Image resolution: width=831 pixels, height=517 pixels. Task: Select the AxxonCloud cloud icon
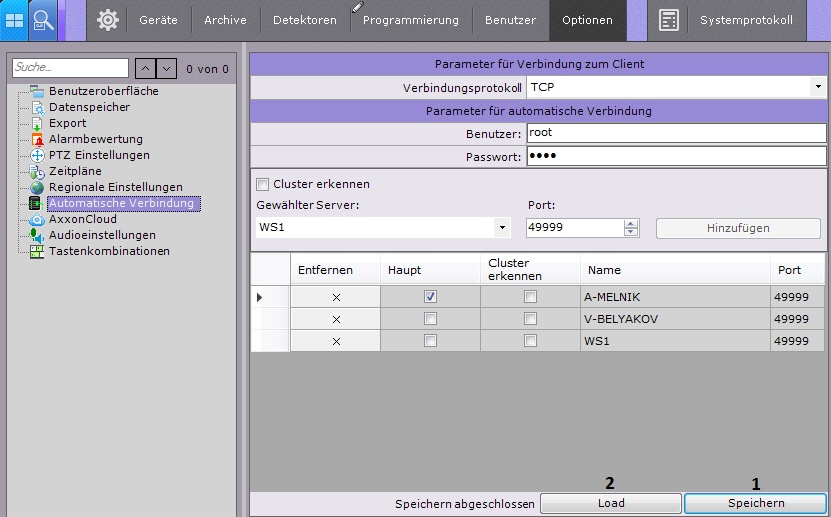(37, 219)
